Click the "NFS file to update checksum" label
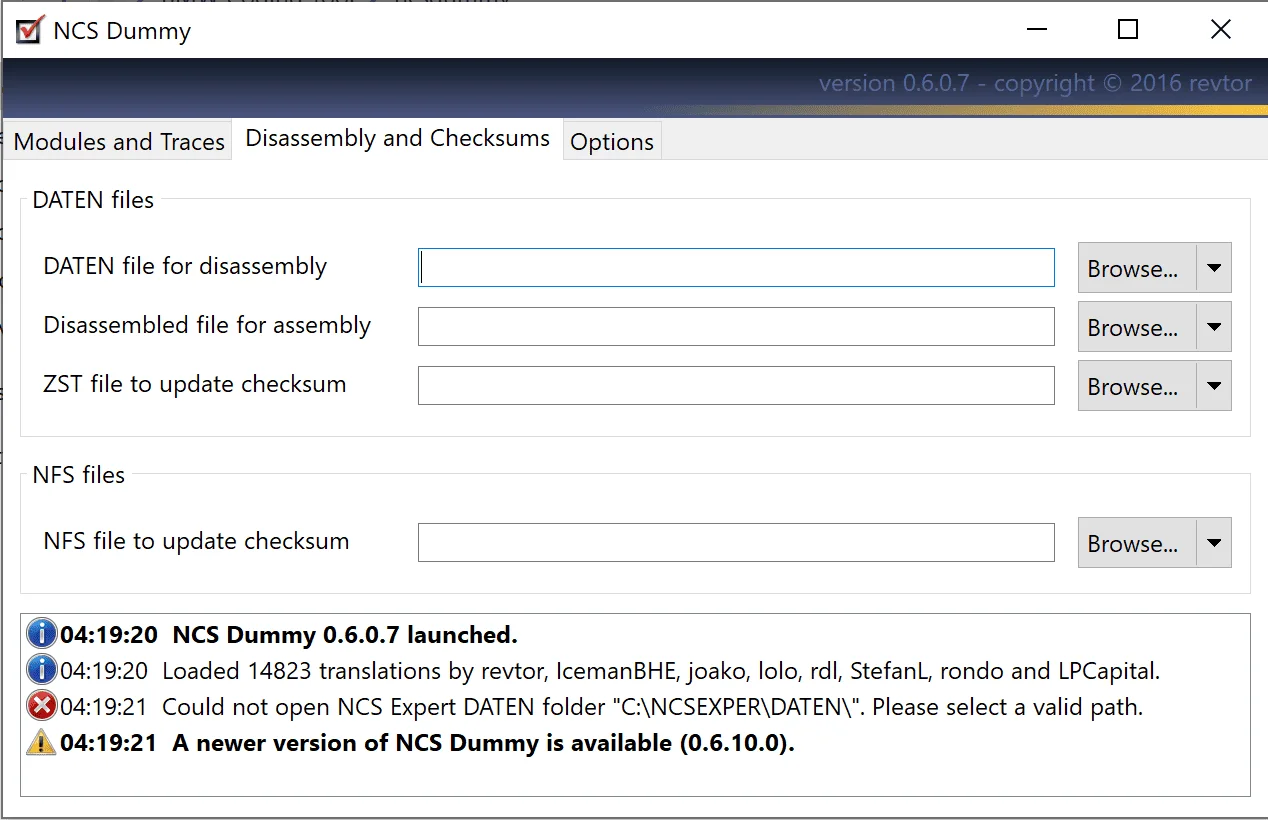 pos(196,541)
